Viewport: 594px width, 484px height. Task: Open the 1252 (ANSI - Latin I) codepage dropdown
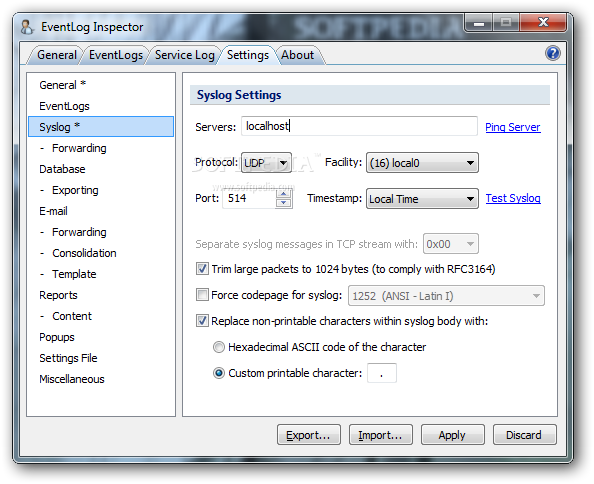[x=446, y=296]
